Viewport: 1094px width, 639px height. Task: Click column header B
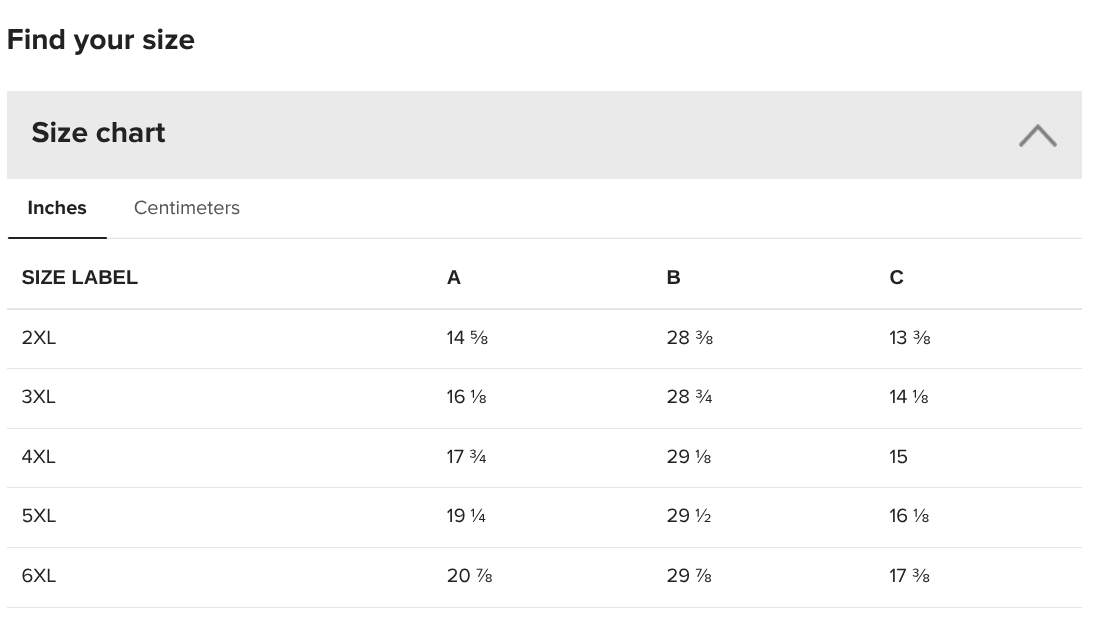(673, 278)
